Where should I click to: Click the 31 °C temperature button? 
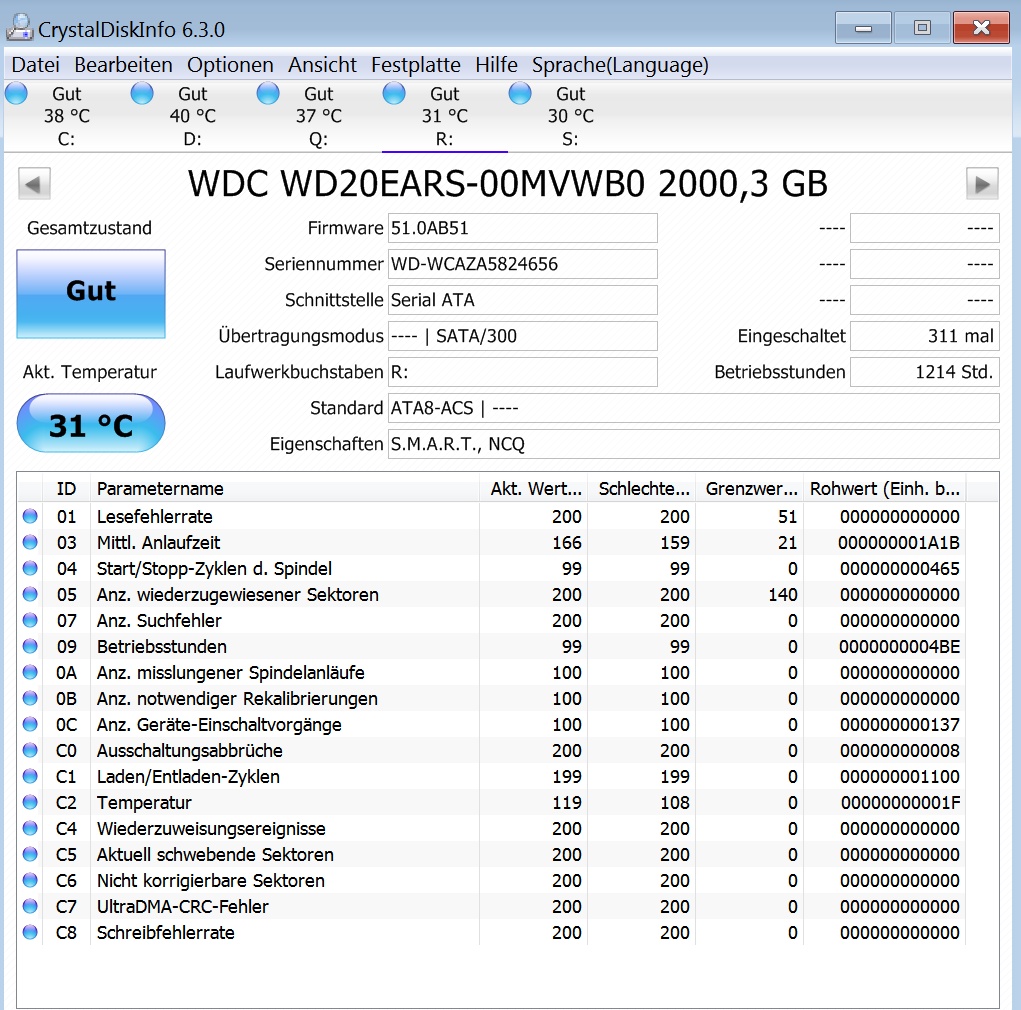pyautogui.click(x=91, y=423)
